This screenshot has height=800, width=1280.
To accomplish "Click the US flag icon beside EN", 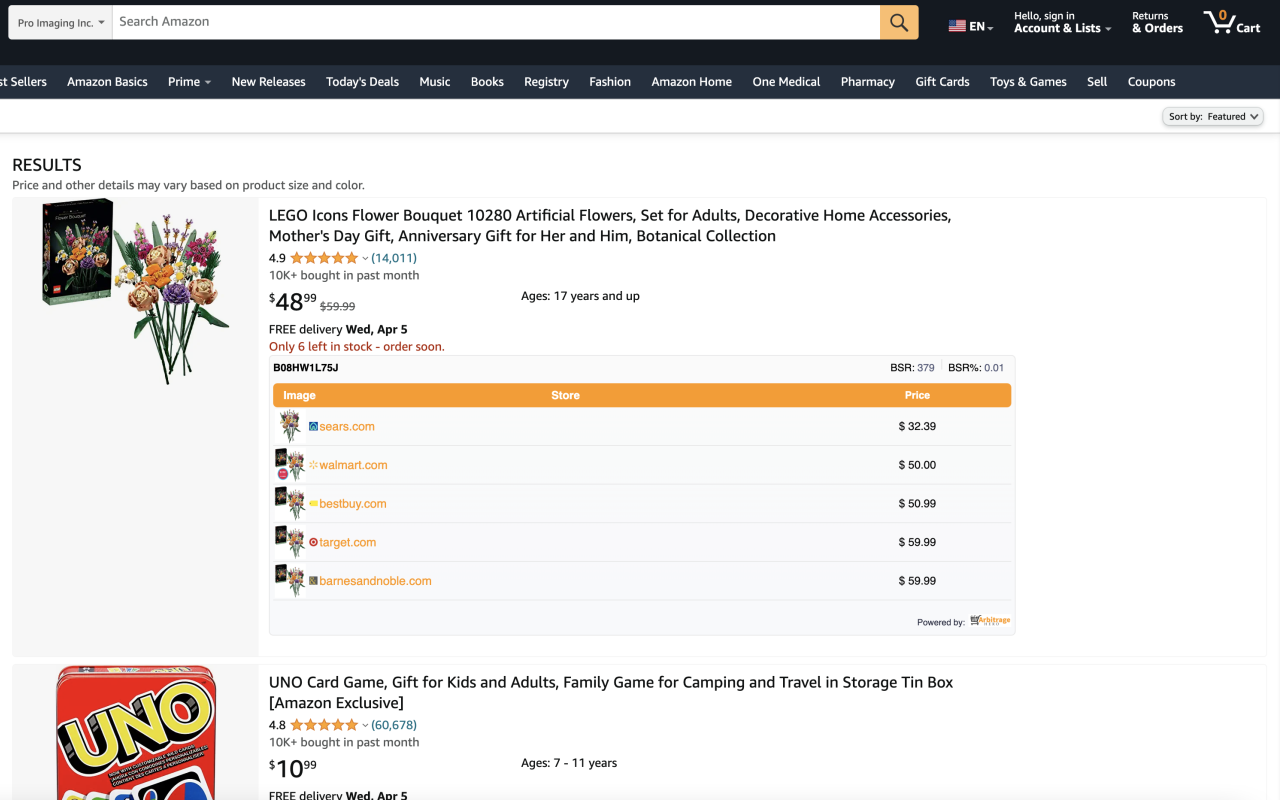I will coord(956,26).
